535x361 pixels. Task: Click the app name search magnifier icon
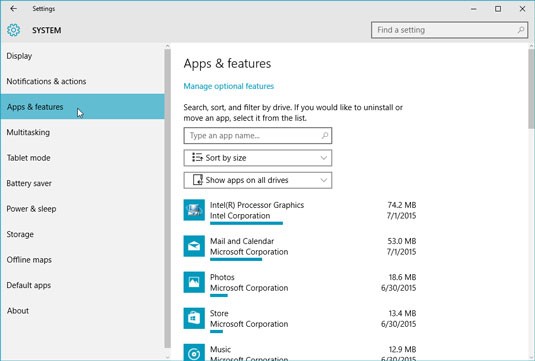pos(325,135)
